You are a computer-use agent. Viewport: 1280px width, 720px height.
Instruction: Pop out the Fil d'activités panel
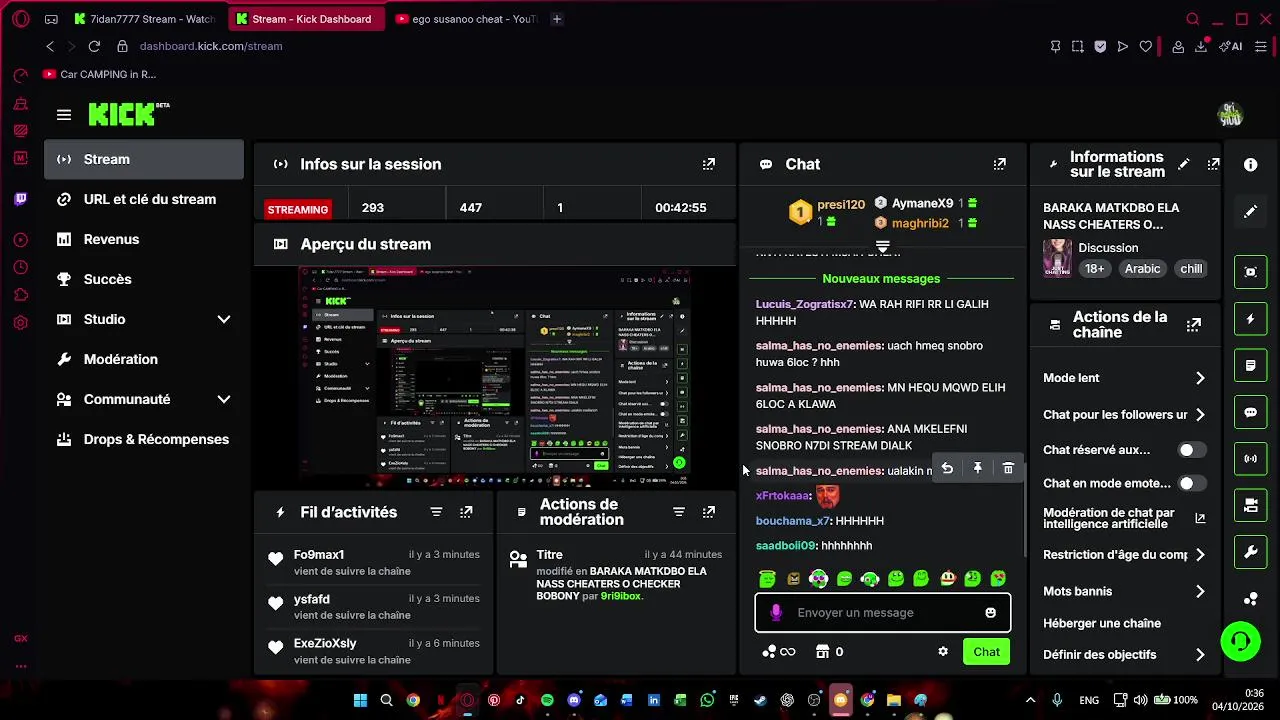pos(466,512)
